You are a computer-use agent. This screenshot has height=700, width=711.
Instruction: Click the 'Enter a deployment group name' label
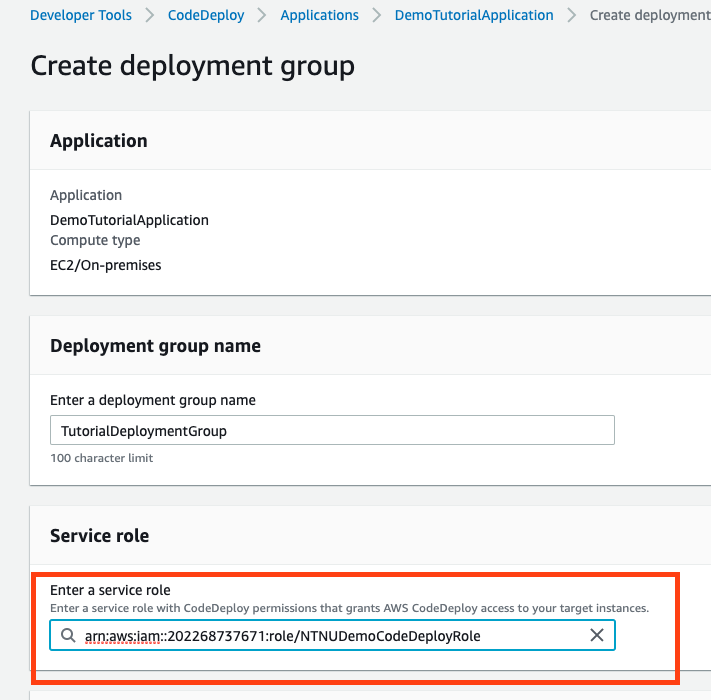point(153,400)
